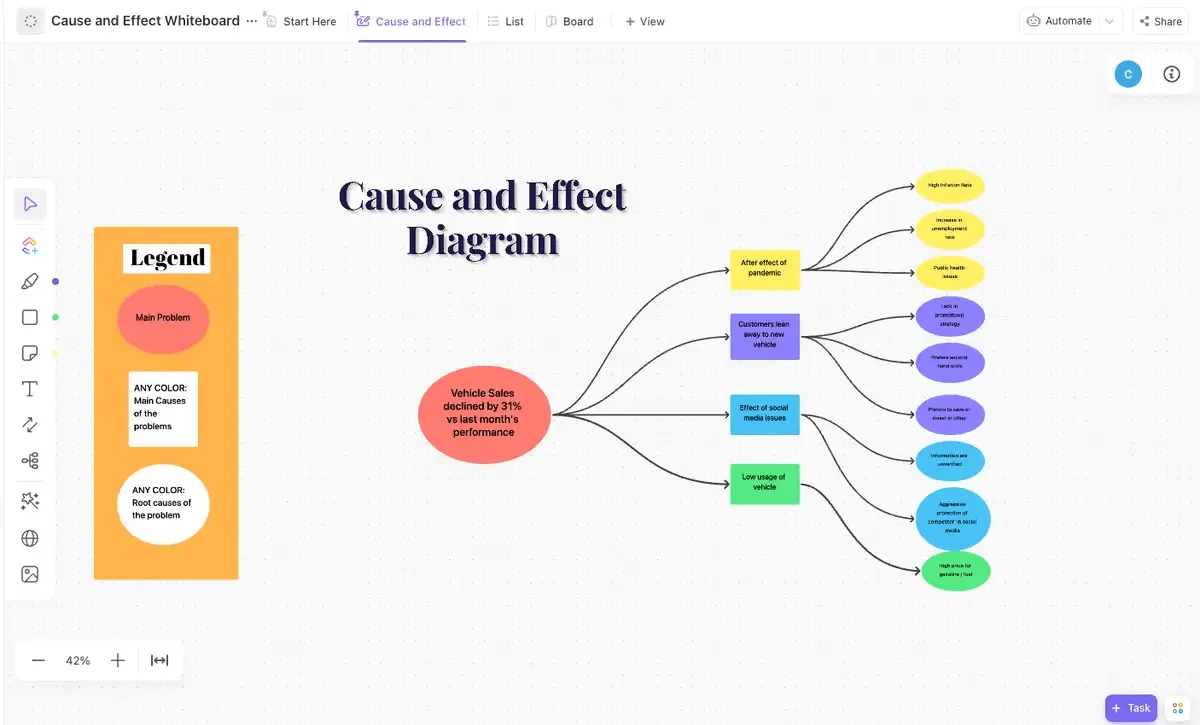The width and height of the screenshot is (1200, 725).
Task: Open the AI sparkle image tool
Action: pos(30,500)
